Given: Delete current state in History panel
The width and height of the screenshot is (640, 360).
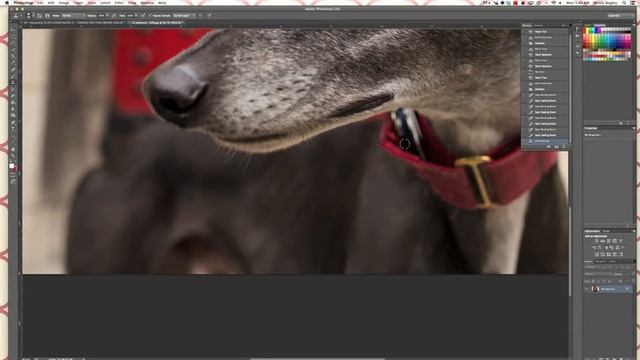Looking at the screenshot, I should coord(564,147).
